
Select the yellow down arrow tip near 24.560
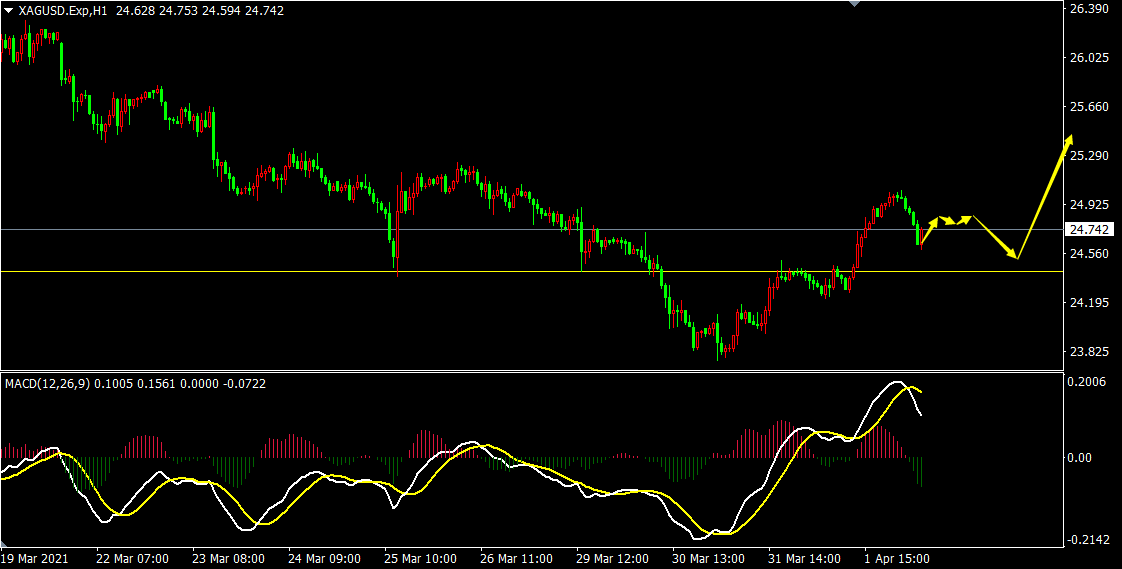click(x=1016, y=257)
